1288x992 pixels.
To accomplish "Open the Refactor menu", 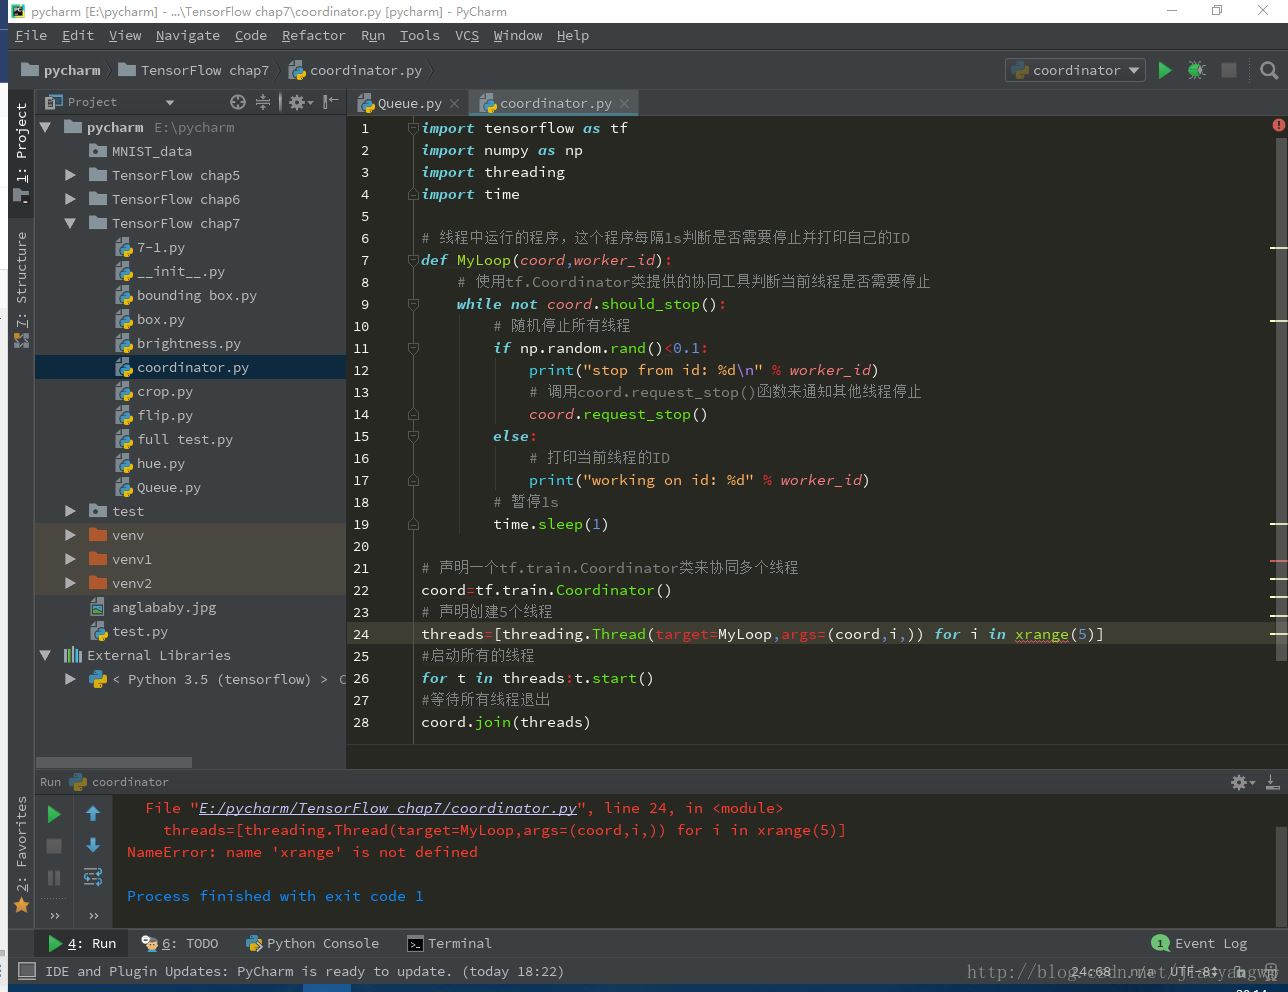I will pyautogui.click(x=313, y=35).
